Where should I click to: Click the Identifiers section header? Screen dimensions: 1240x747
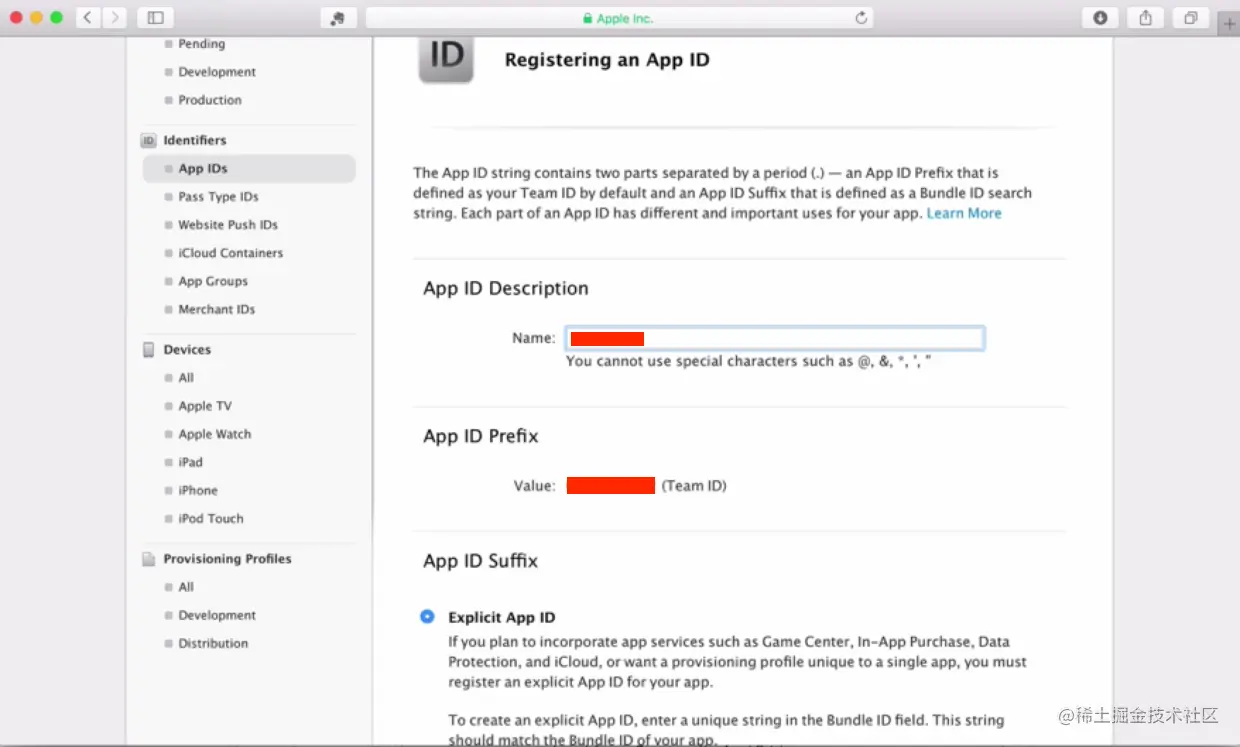coord(195,141)
